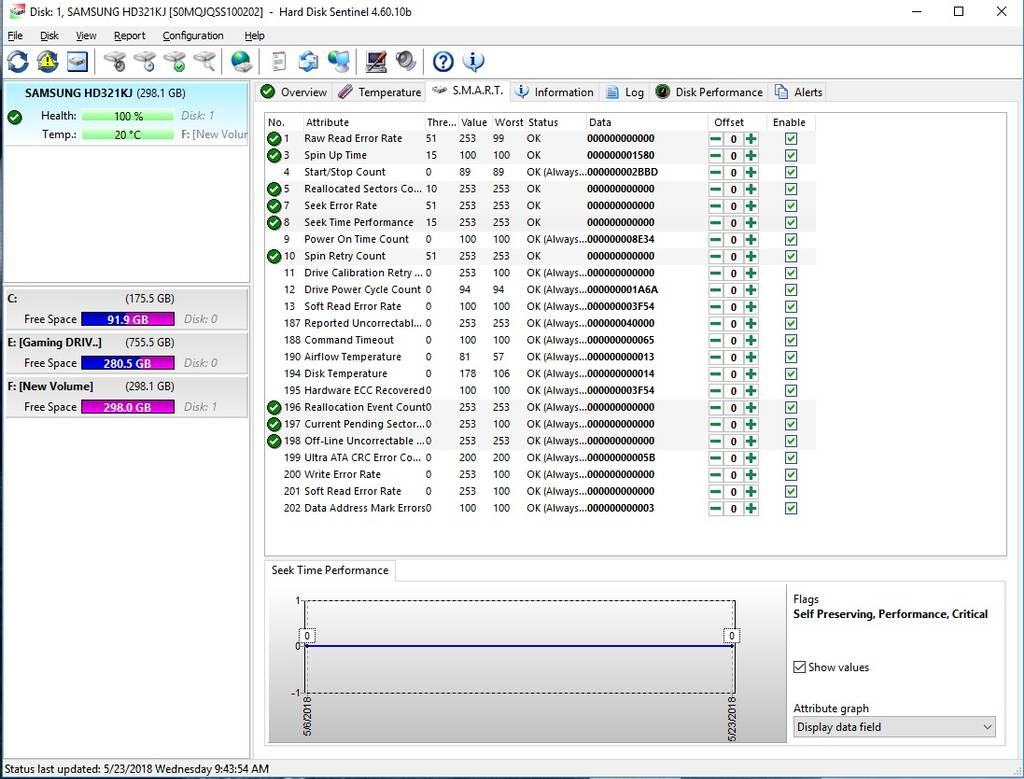Click the Offset value field for Spin Retry Count

coord(733,256)
